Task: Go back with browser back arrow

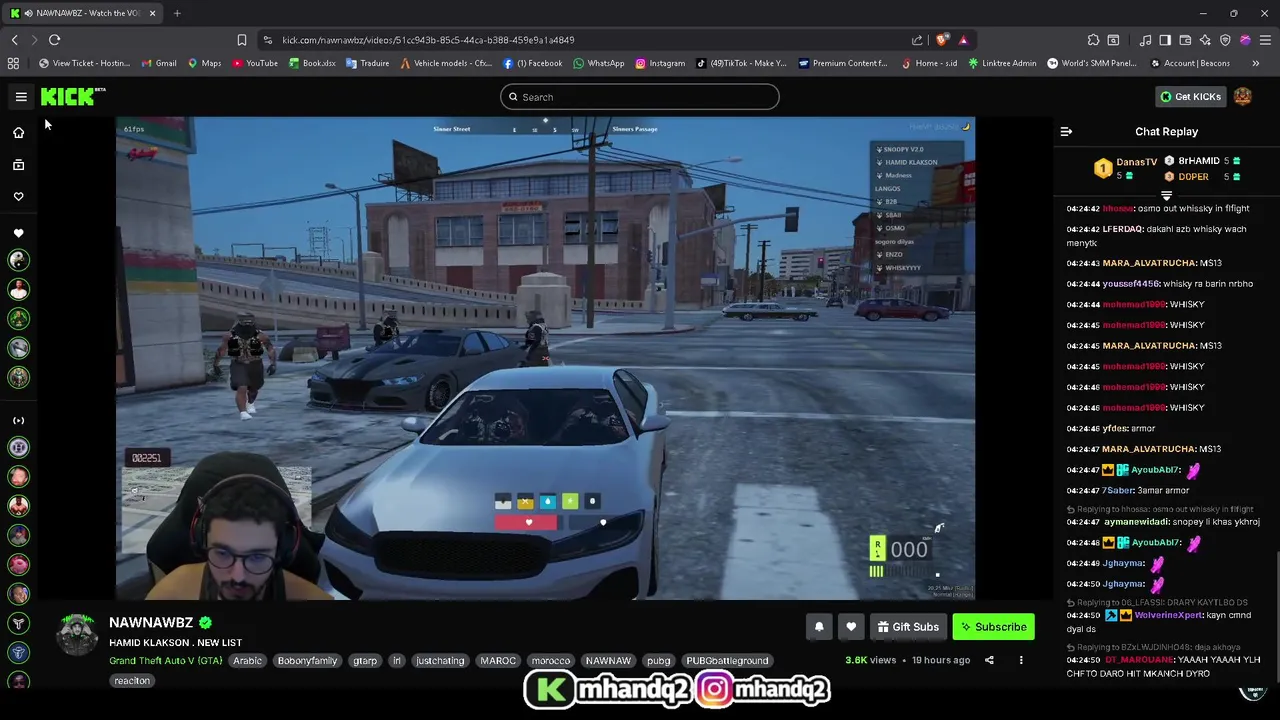Action: pos(14,40)
